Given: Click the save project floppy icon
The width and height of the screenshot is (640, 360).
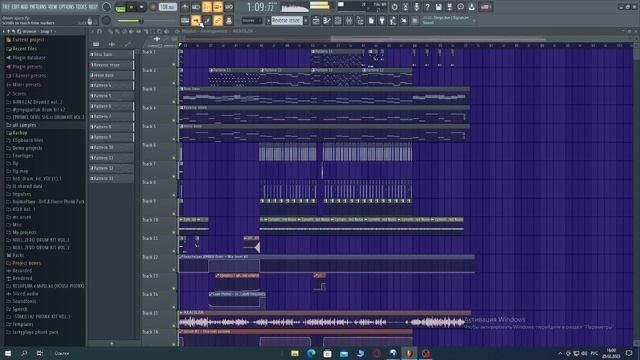Looking at the screenshot, I should [438, 7].
